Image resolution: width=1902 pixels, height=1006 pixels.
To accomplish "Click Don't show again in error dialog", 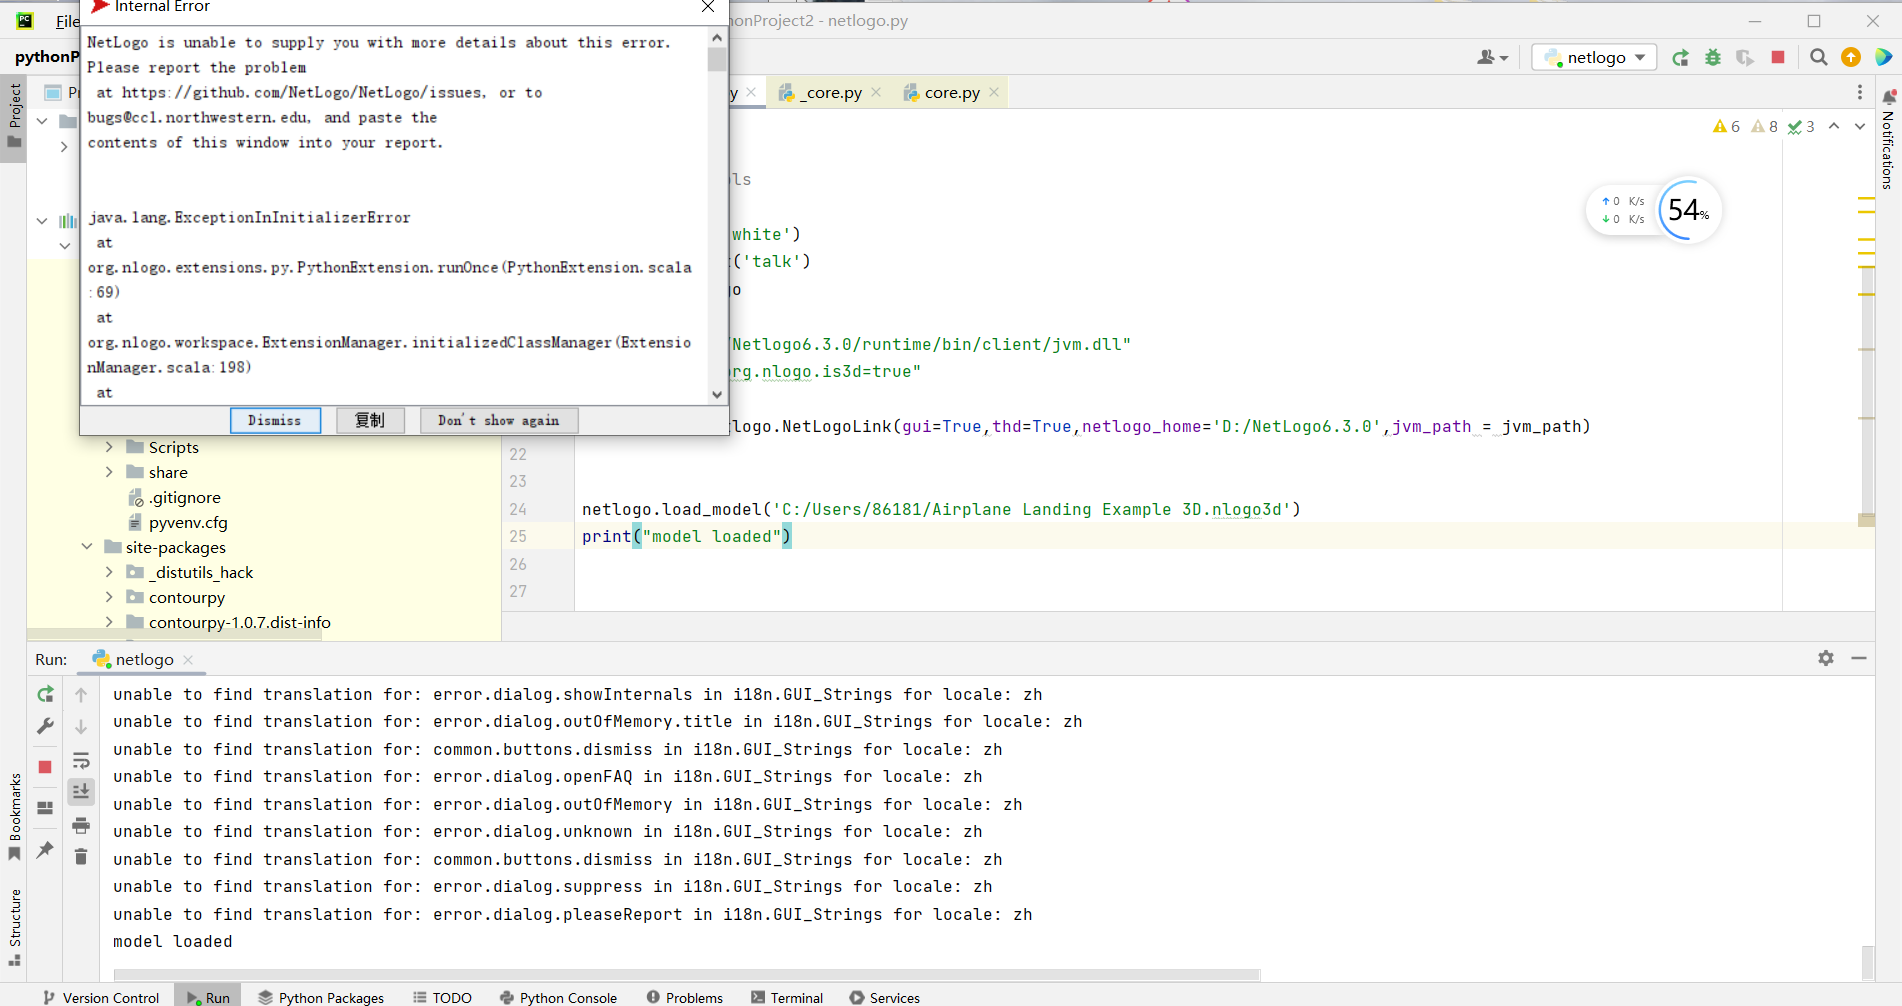I will (x=498, y=420).
